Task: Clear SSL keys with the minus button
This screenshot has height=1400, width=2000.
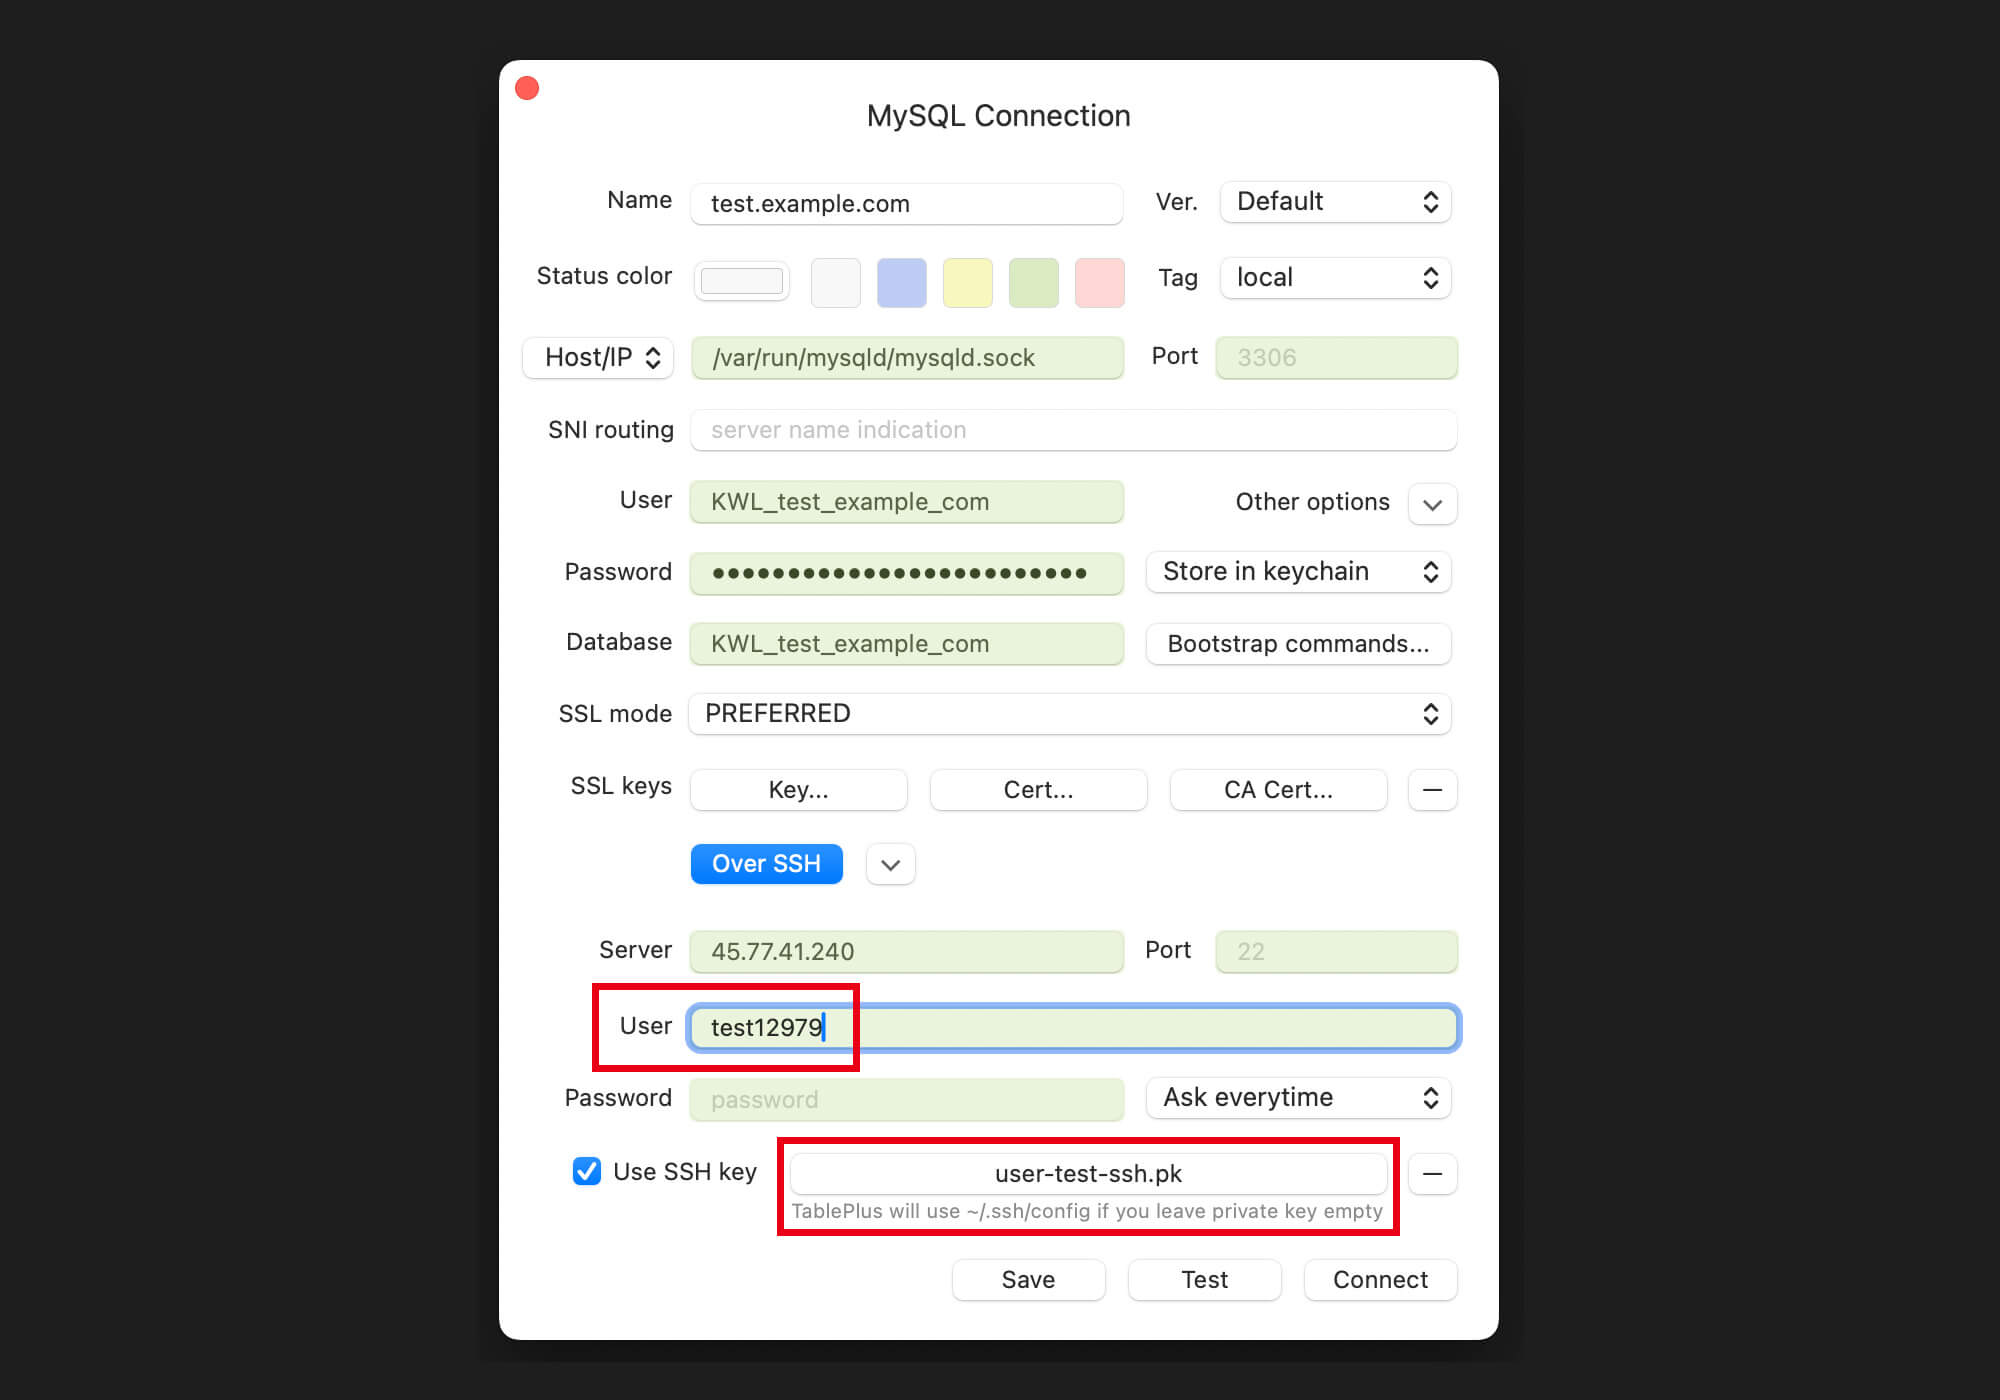Action: [x=1432, y=790]
